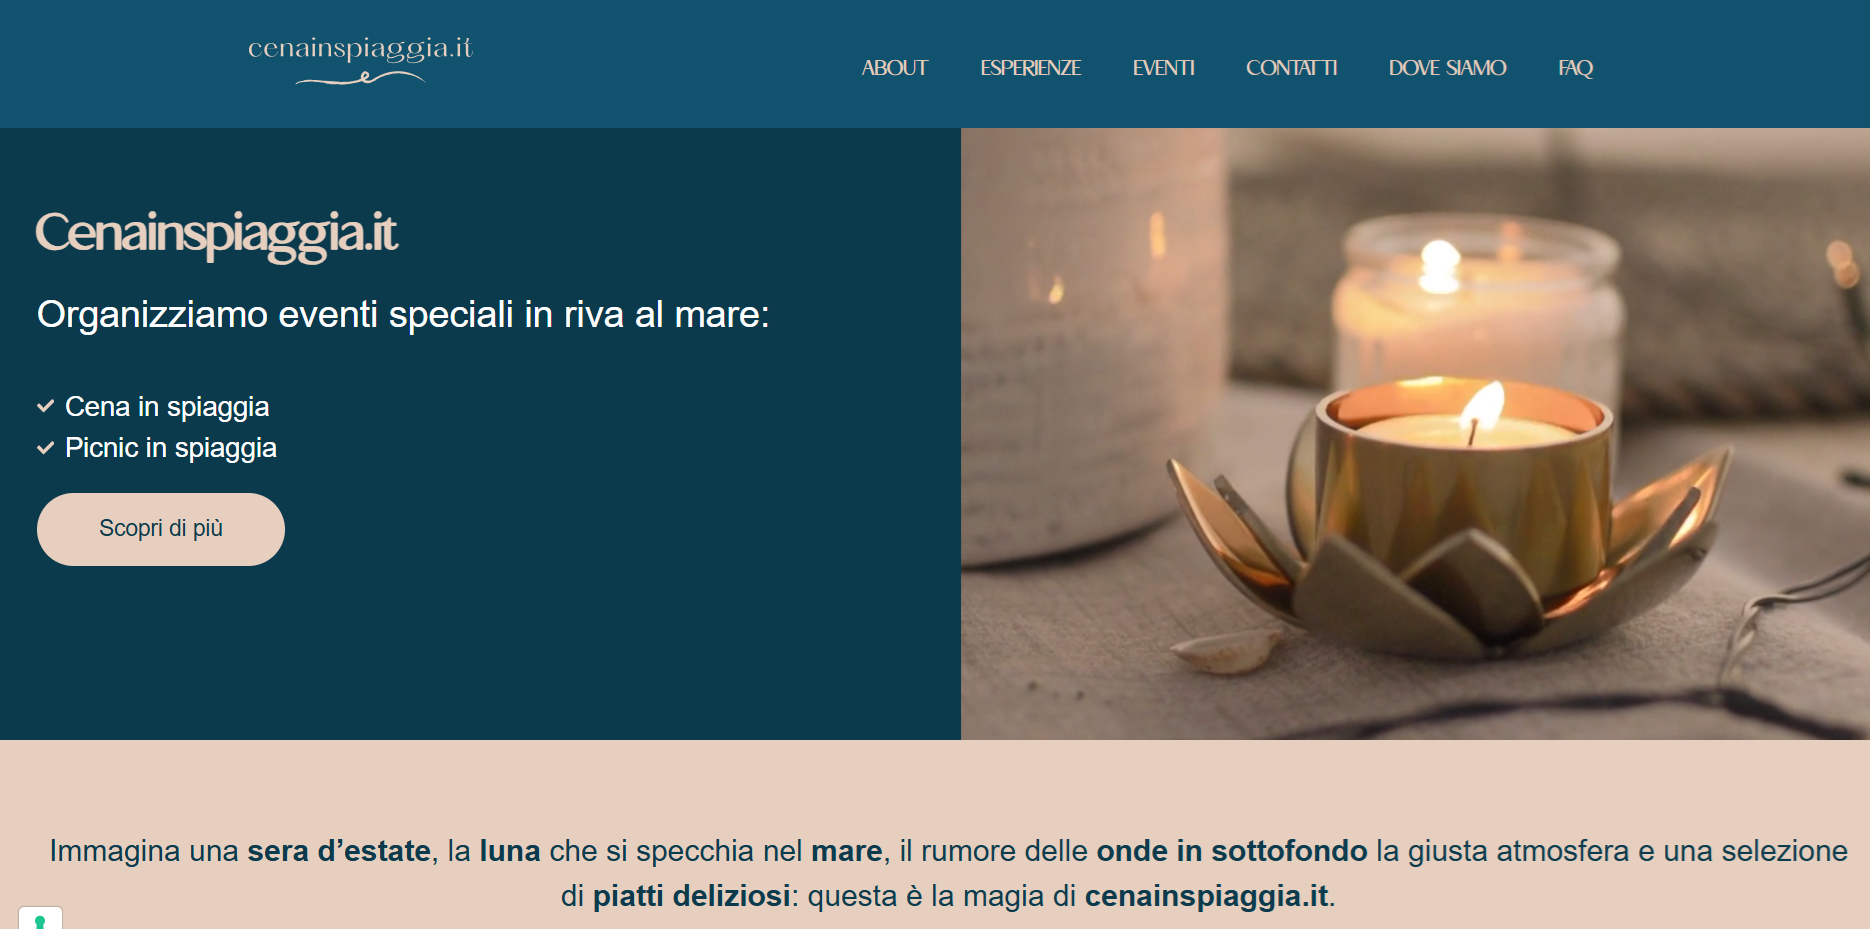Click the bold words onde in sottofondo

(x=1232, y=851)
